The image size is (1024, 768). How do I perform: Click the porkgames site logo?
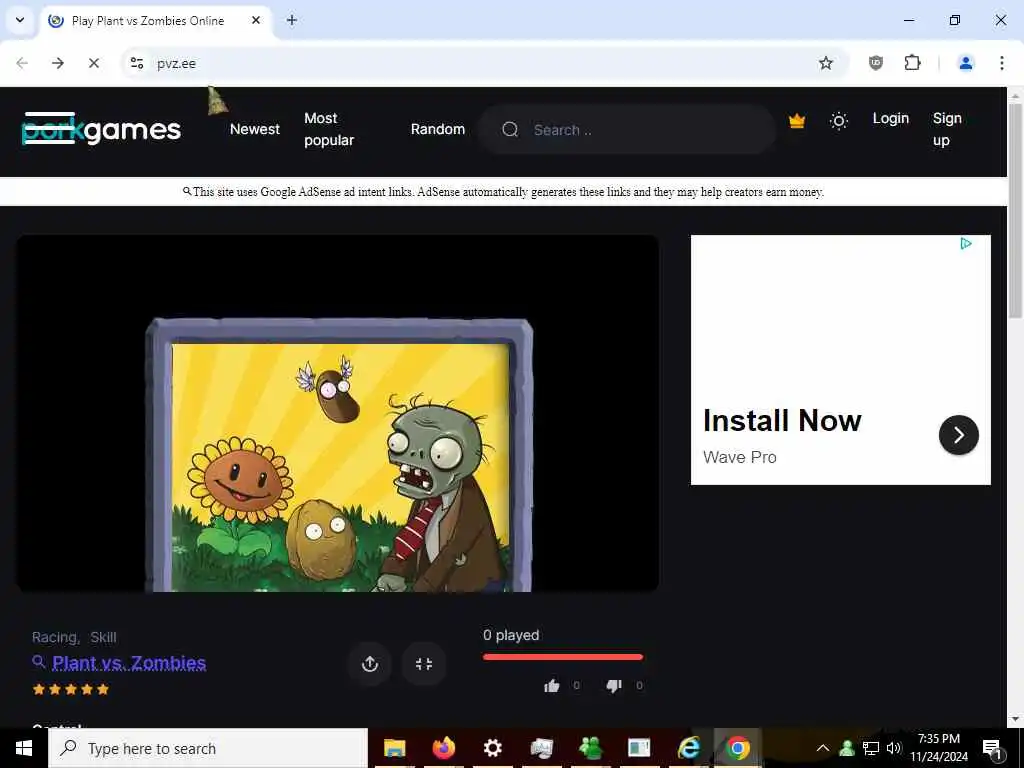point(101,129)
